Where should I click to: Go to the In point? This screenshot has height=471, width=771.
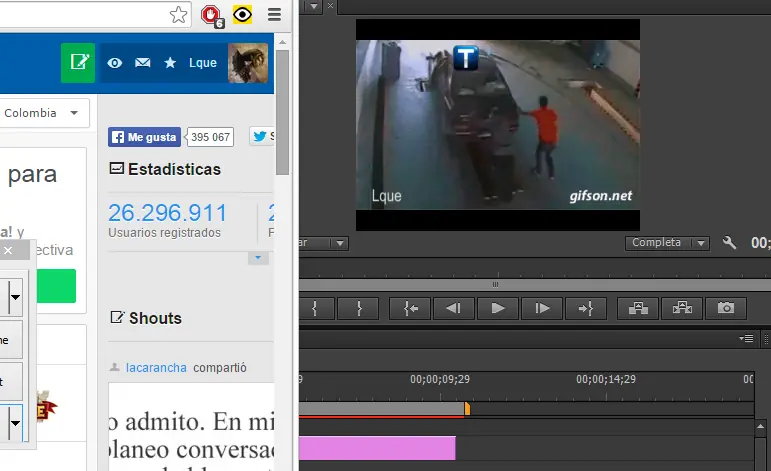(410, 309)
